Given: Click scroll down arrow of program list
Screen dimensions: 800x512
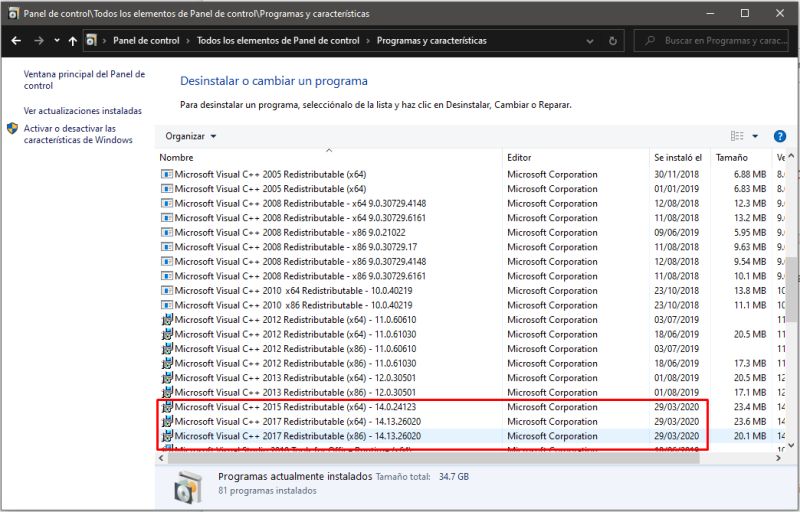Looking at the screenshot, I should click(x=791, y=445).
